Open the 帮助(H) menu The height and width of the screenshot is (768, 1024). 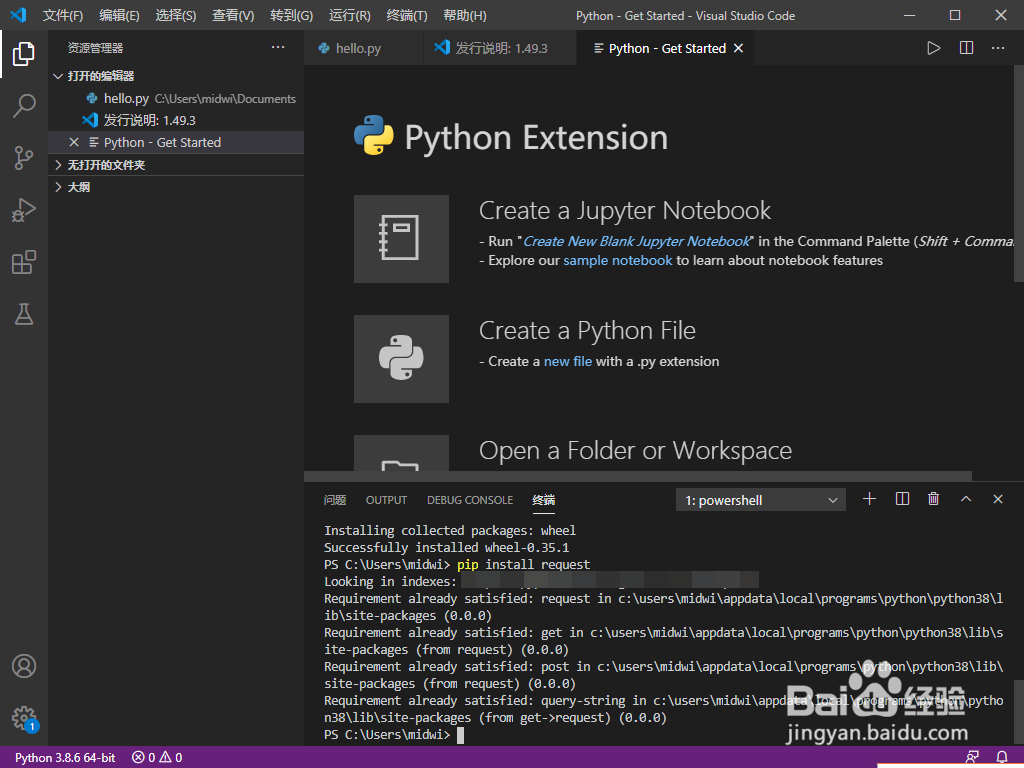464,15
